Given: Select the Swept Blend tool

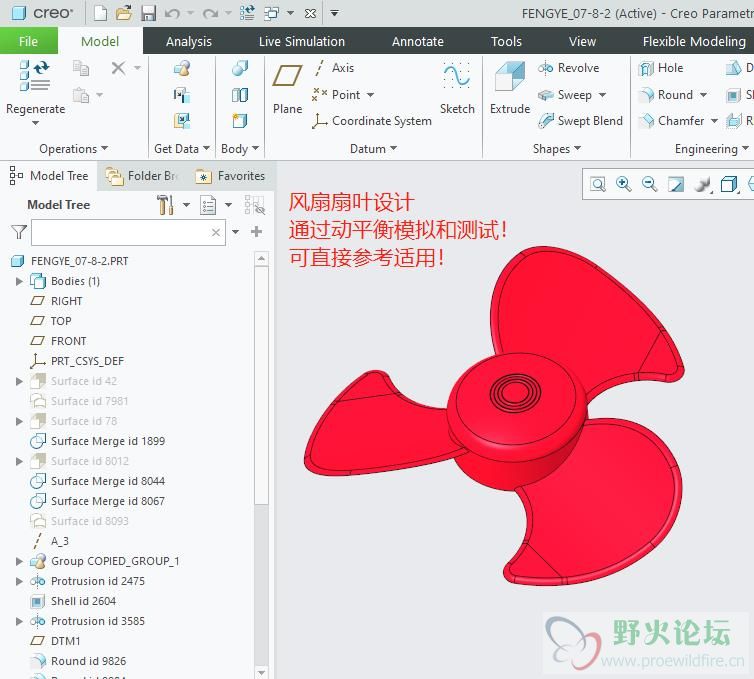Looking at the screenshot, I should pos(580,121).
